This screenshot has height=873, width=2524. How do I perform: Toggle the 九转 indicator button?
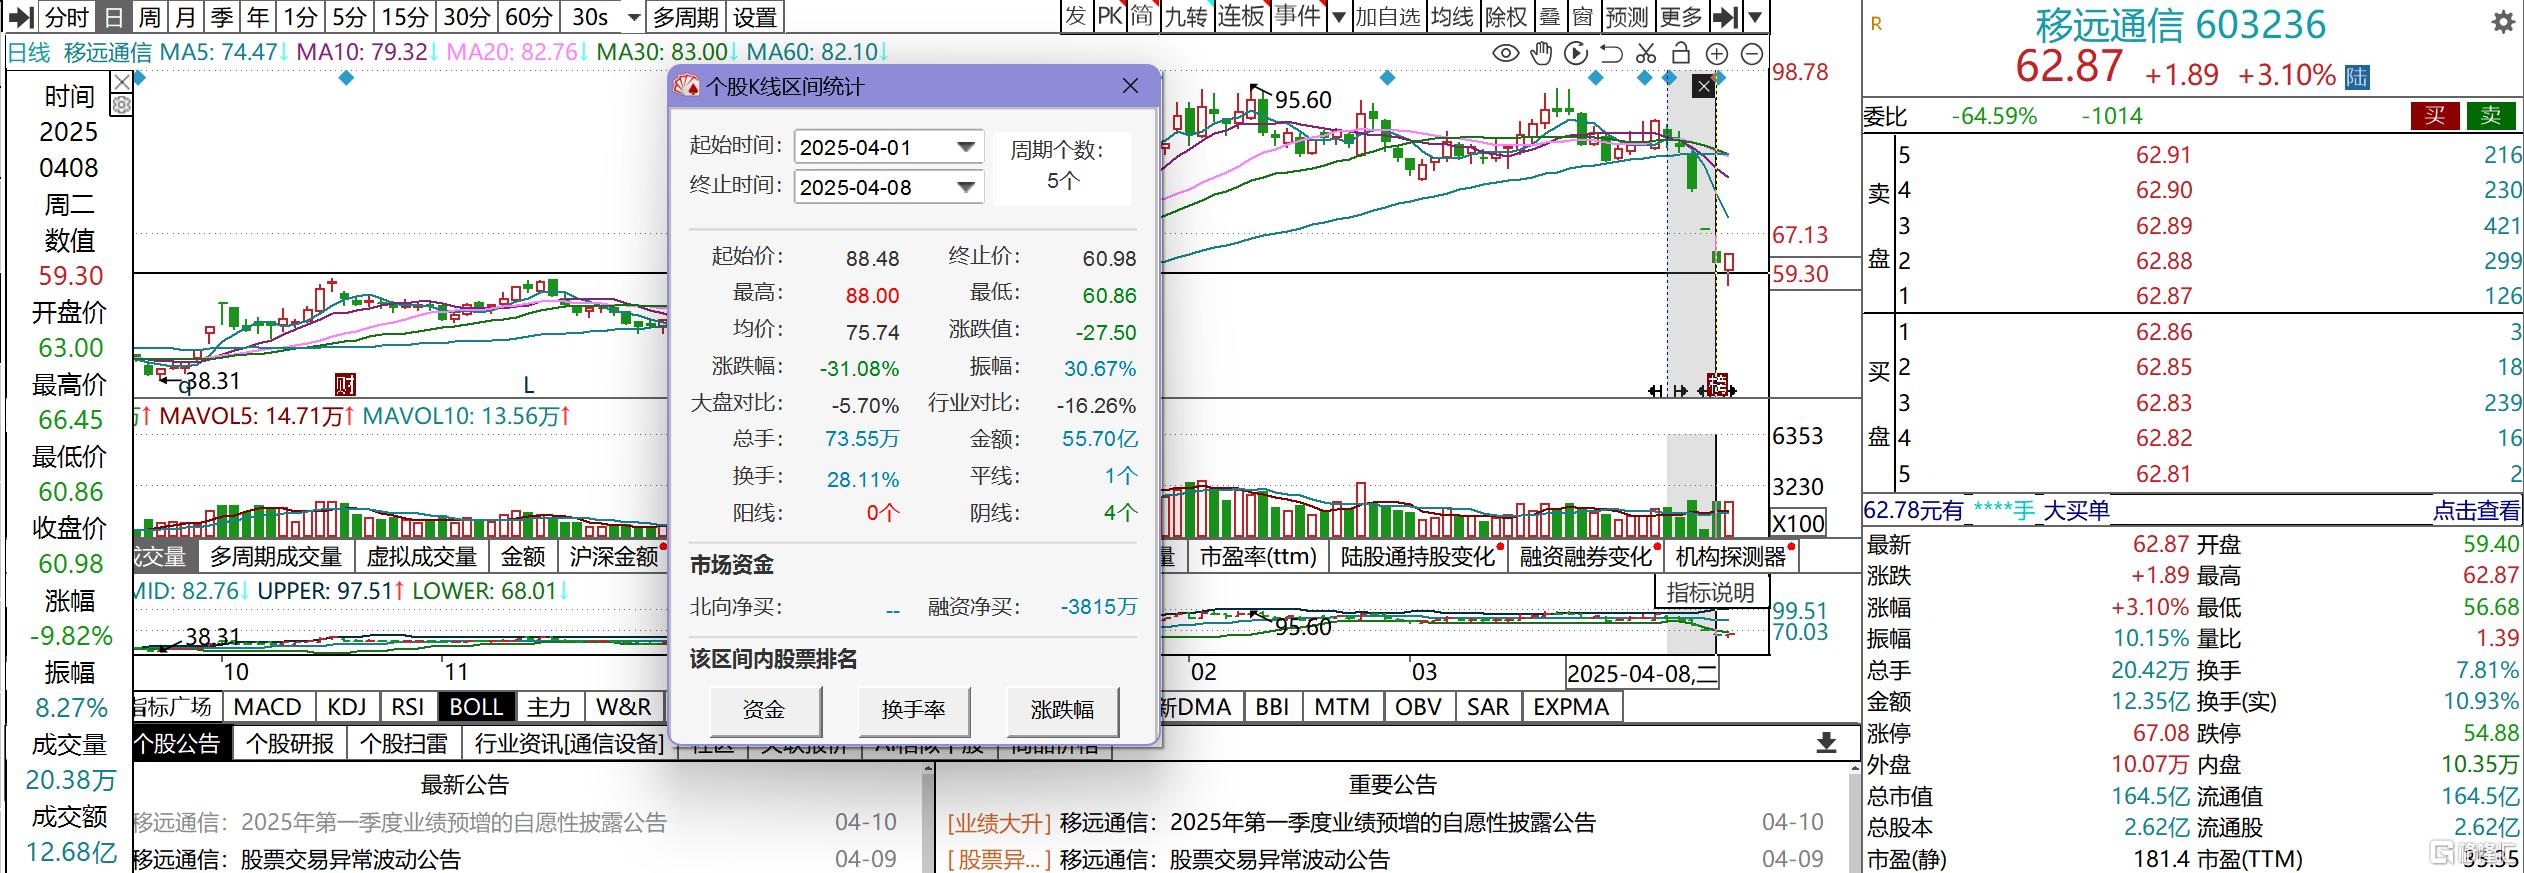(x=1186, y=17)
